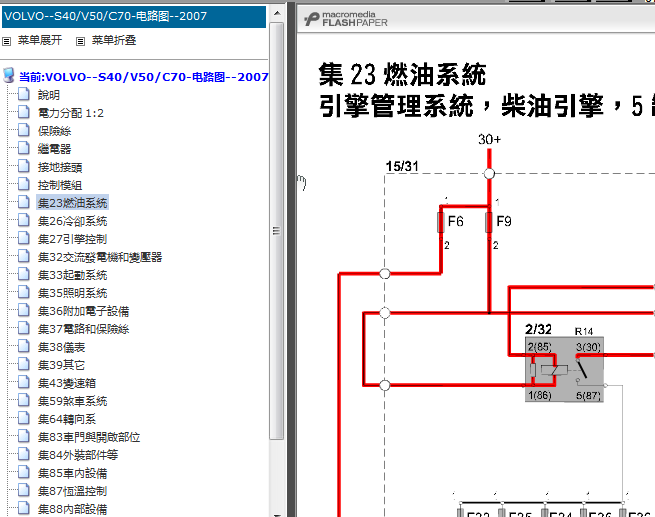Viewport: 655px width, 517px height.
Task: Open 集59煞車系統 diagram
Action: [72, 401]
